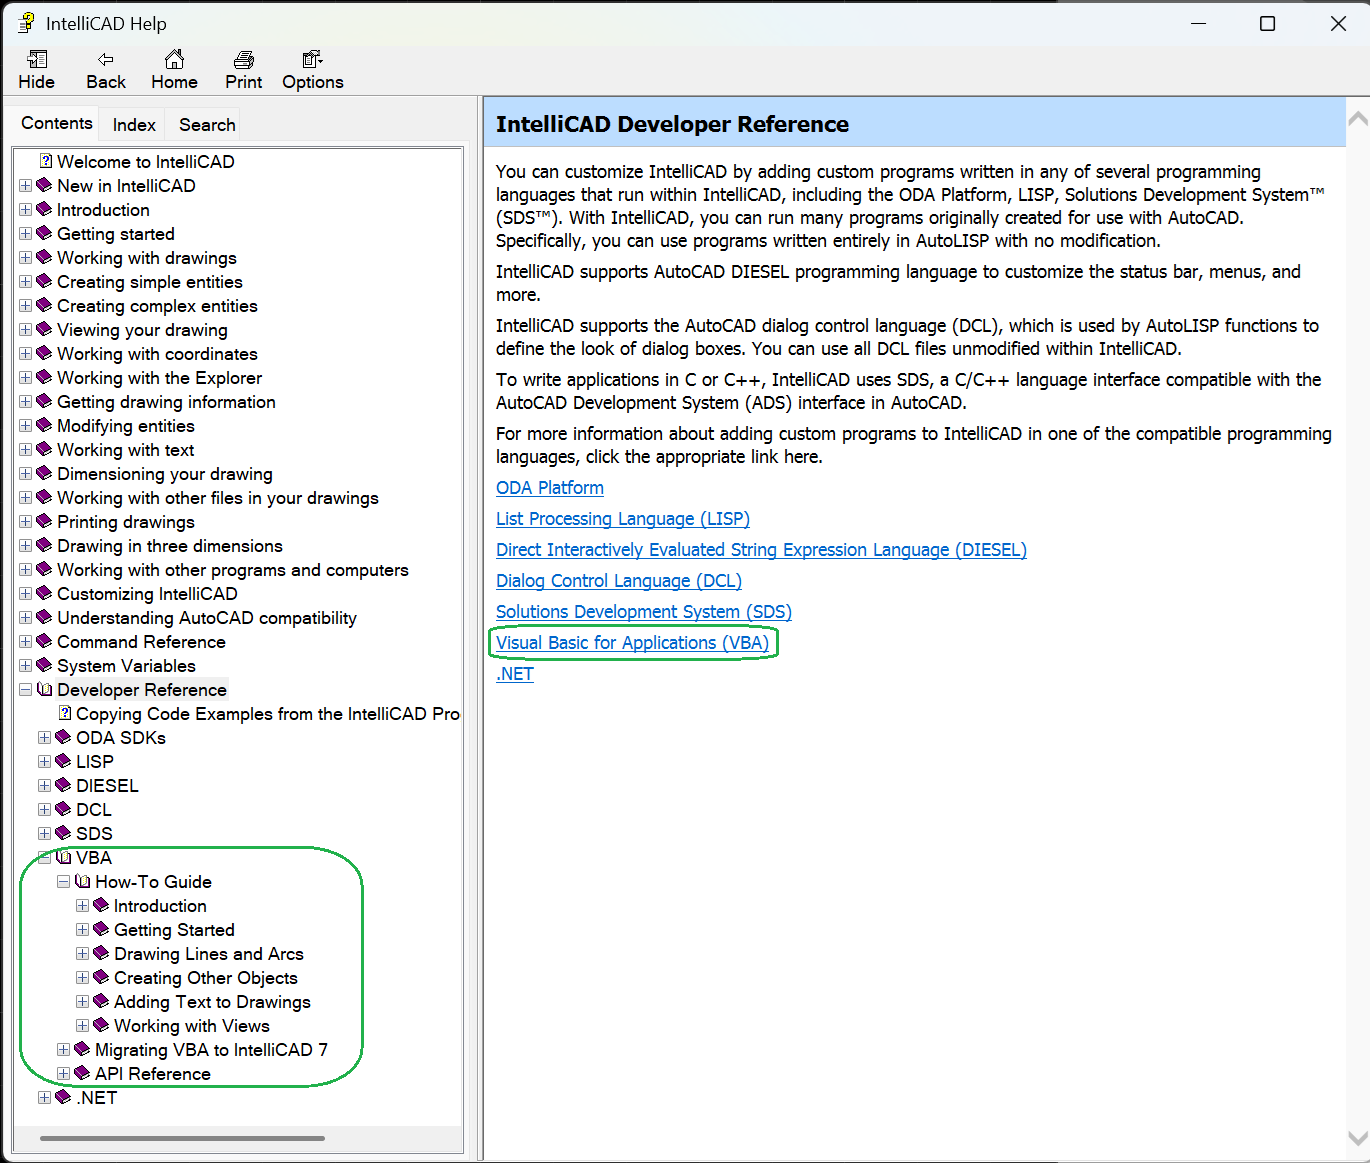Click the book icon beside Drawing Lines and Arcs
This screenshot has height=1163, width=1370.
click(x=101, y=953)
